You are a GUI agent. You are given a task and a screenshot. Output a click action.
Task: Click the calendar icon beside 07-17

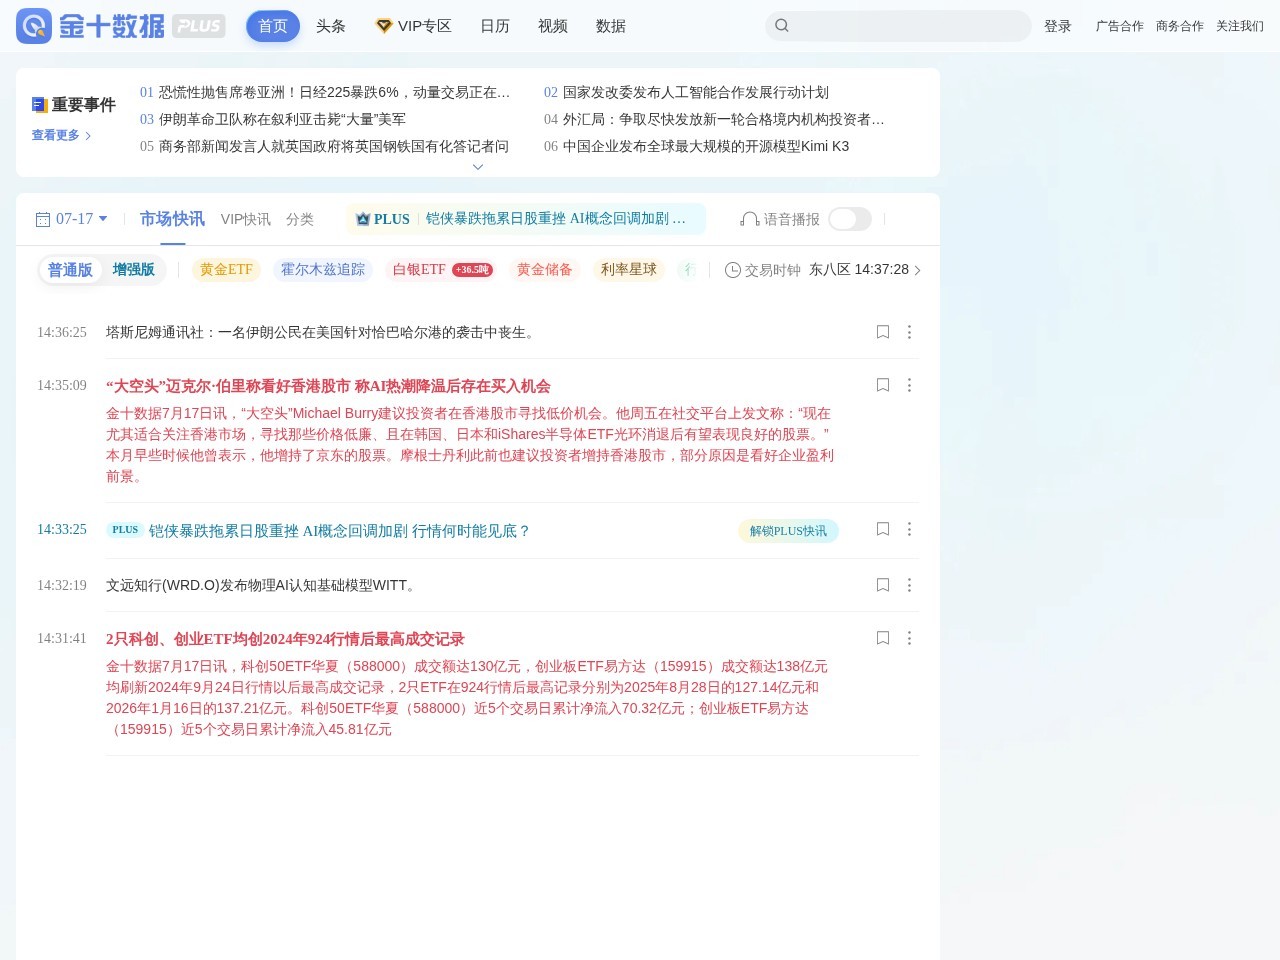coord(43,219)
